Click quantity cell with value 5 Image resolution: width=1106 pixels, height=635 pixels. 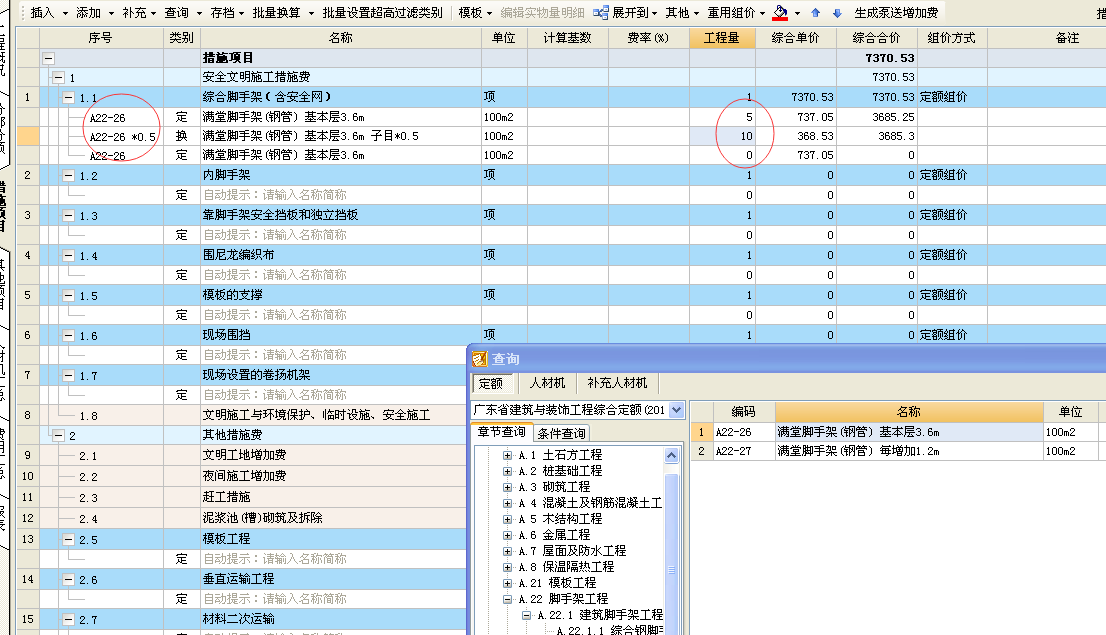pos(722,117)
